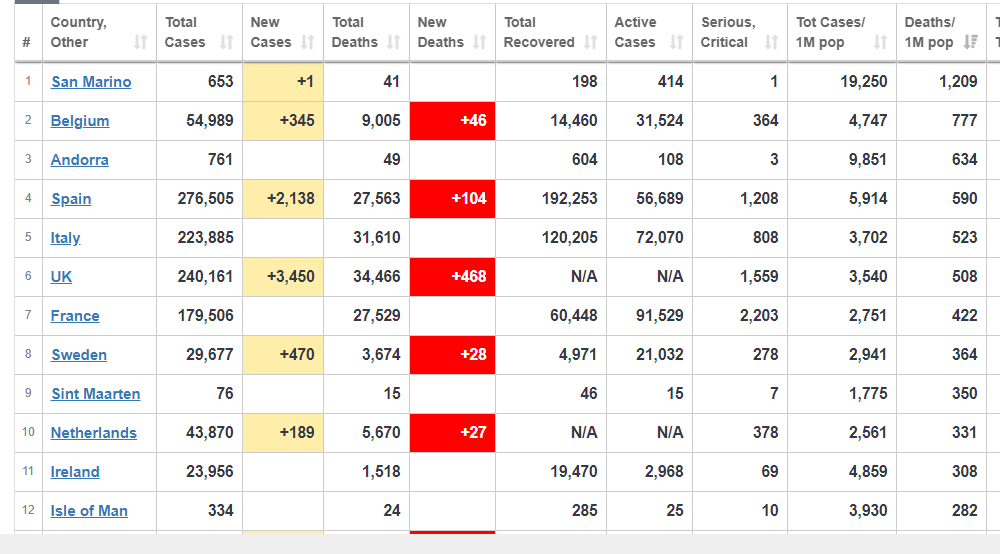Go to Spain statistics link

point(71,199)
